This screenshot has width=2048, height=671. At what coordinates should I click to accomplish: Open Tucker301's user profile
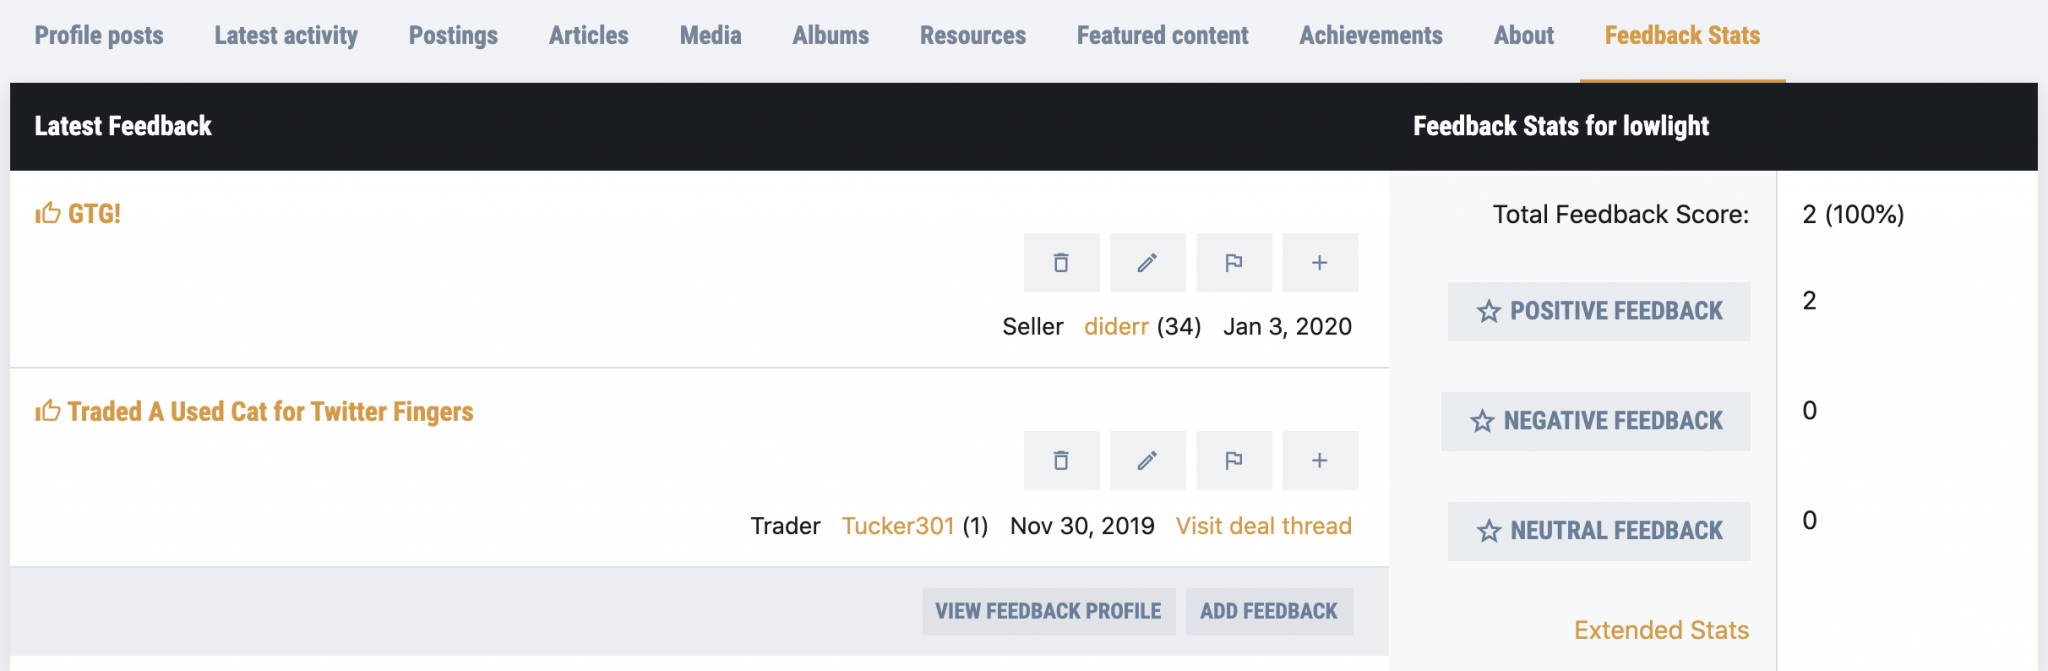click(898, 526)
